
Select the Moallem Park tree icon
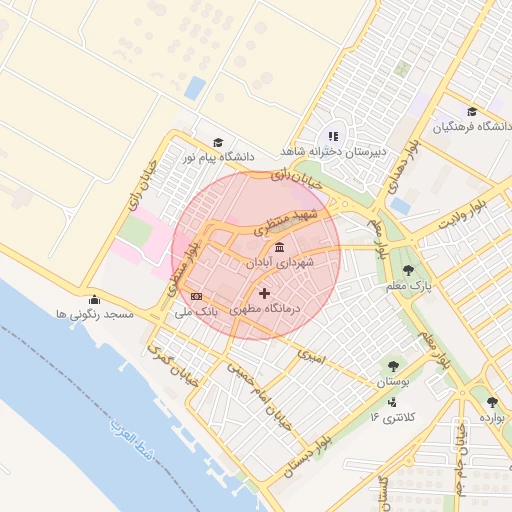coord(408,270)
